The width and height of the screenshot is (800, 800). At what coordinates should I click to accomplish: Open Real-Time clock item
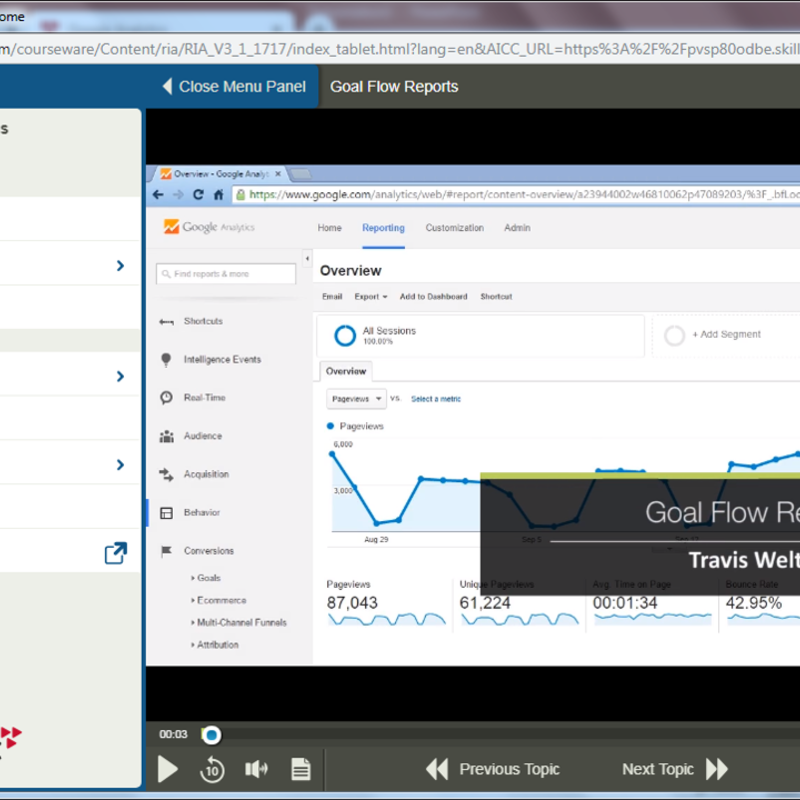tap(166, 397)
